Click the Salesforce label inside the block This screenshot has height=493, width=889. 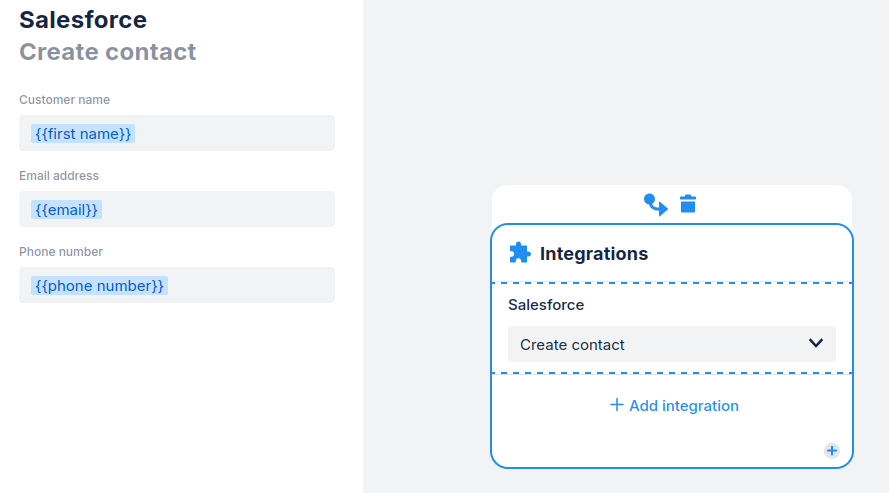click(546, 305)
